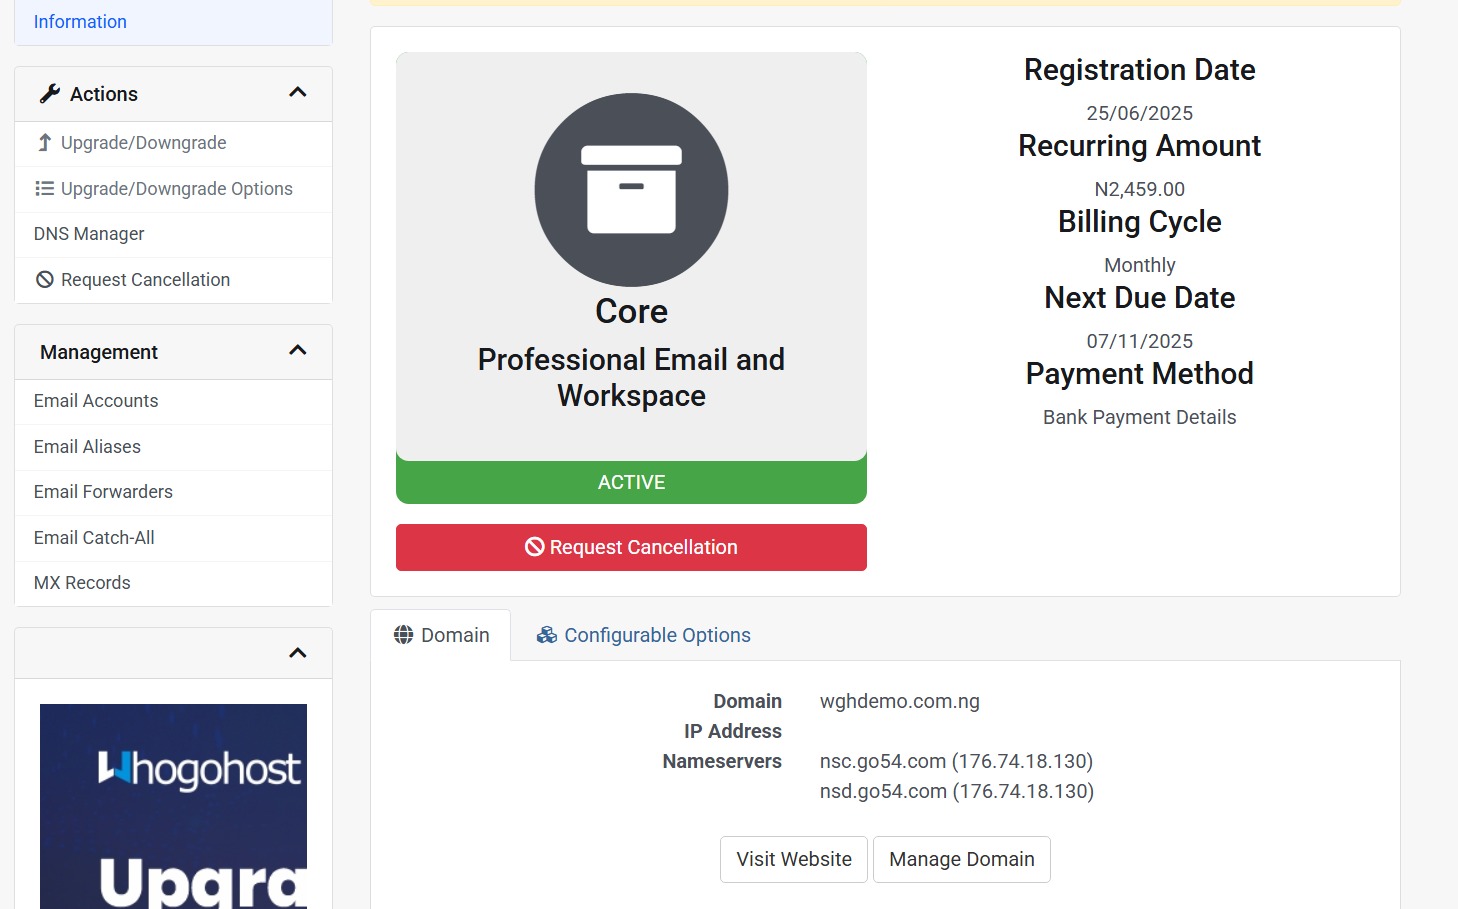Select the Domain tab

point(441,635)
